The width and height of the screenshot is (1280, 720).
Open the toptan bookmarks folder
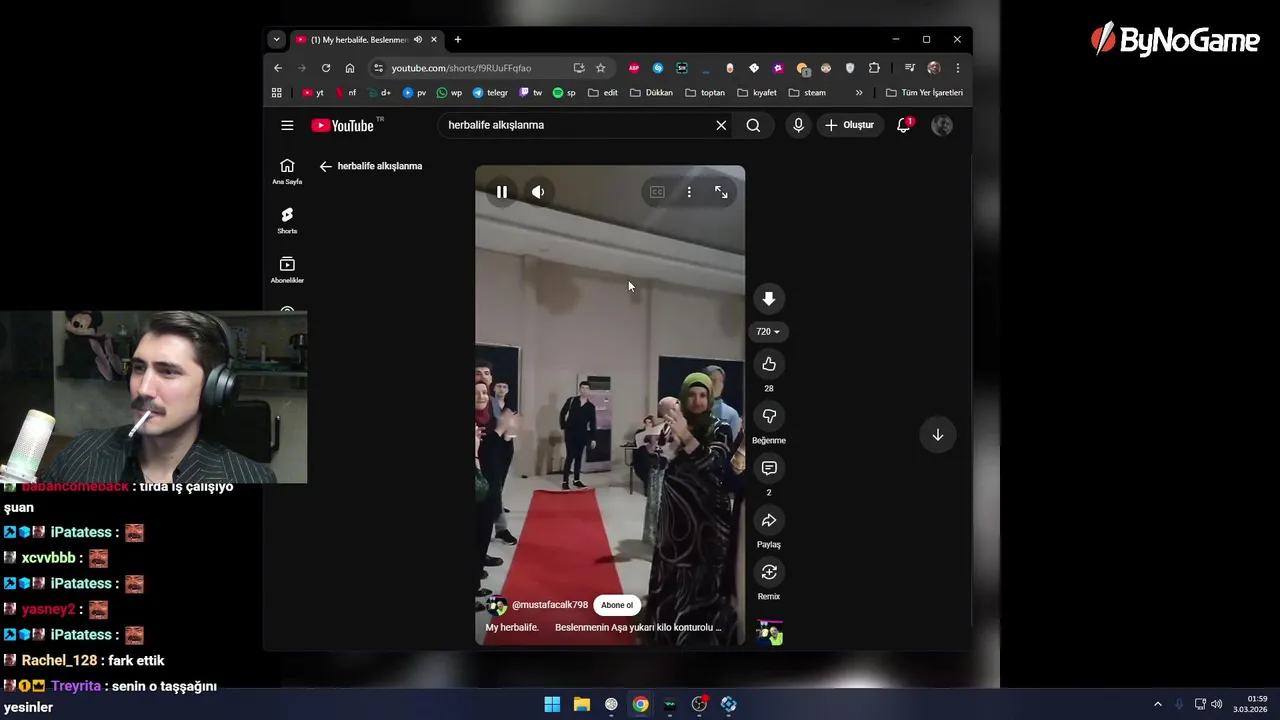[x=705, y=93]
